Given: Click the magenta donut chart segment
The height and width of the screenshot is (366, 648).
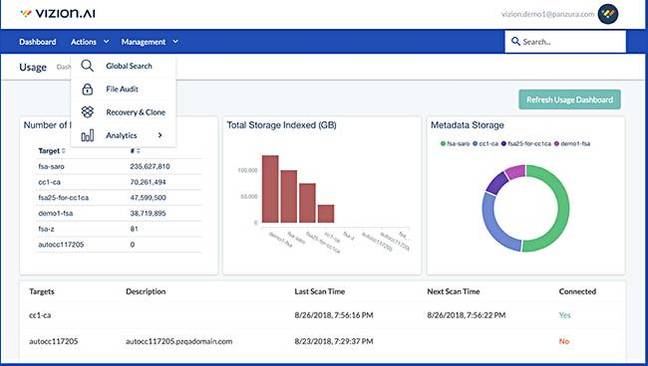Looking at the screenshot, I should (516, 171).
